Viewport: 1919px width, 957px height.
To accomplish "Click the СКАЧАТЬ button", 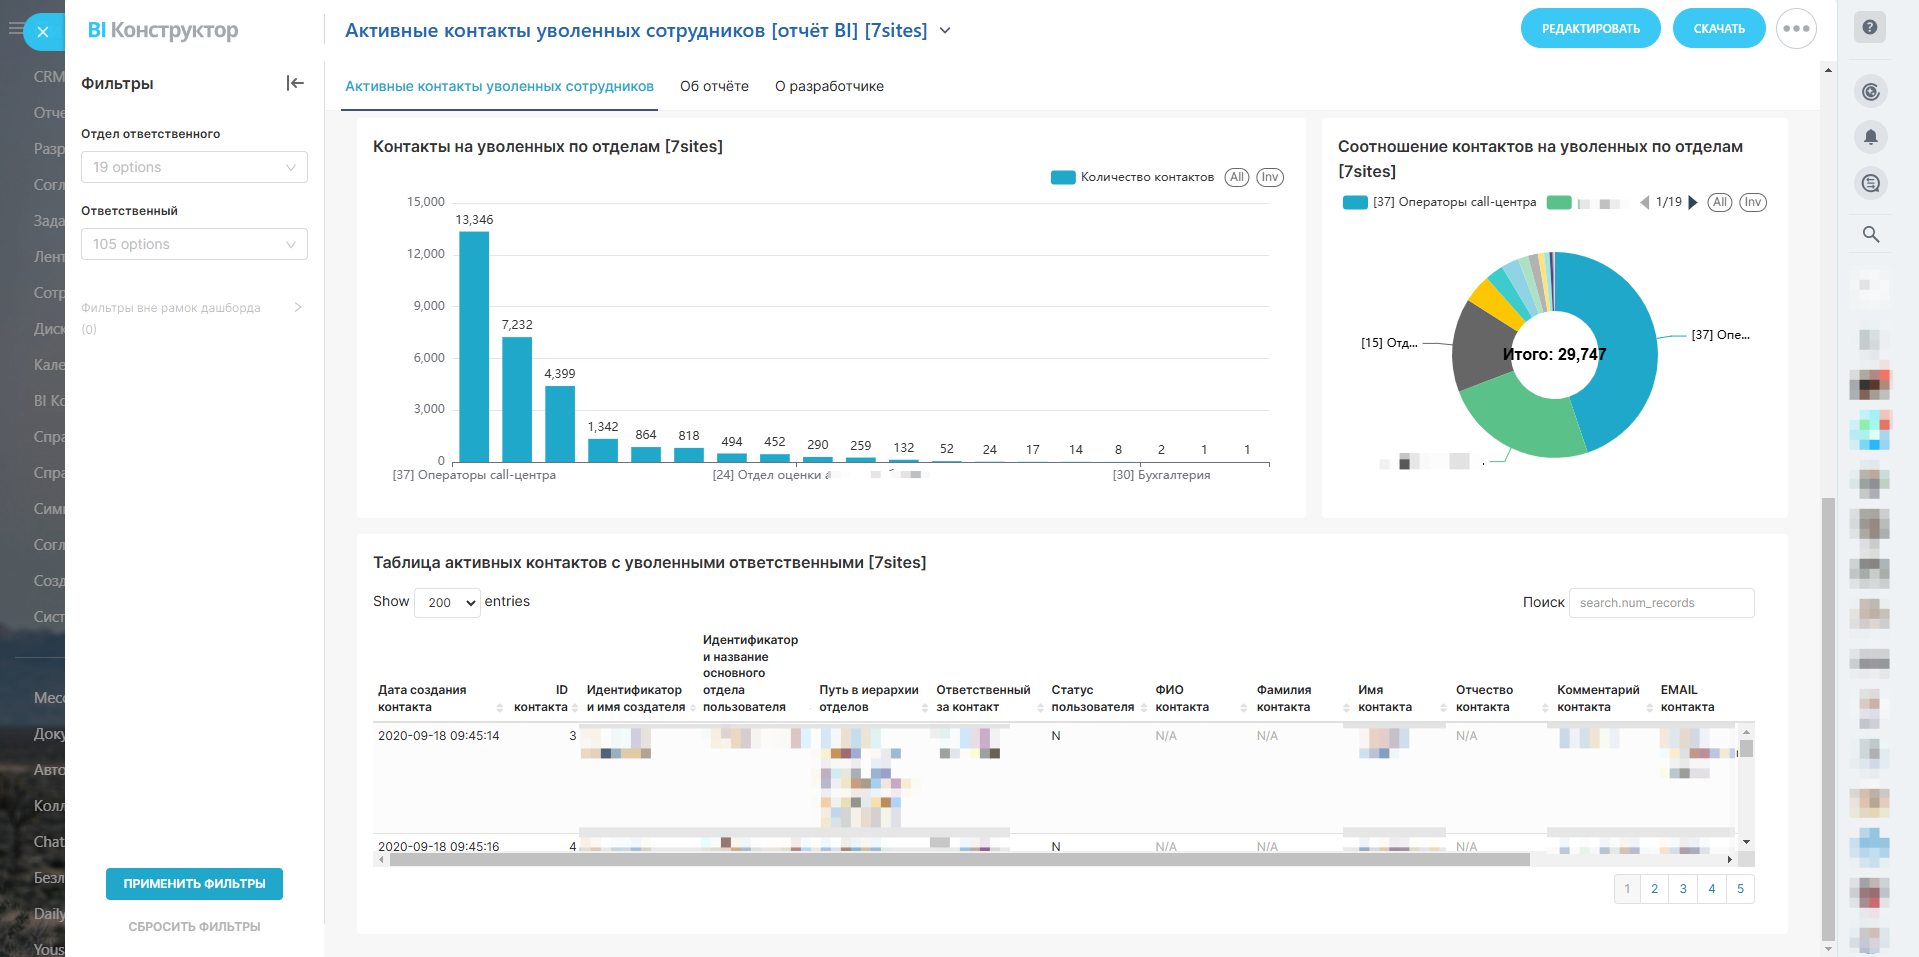I will [1718, 29].
